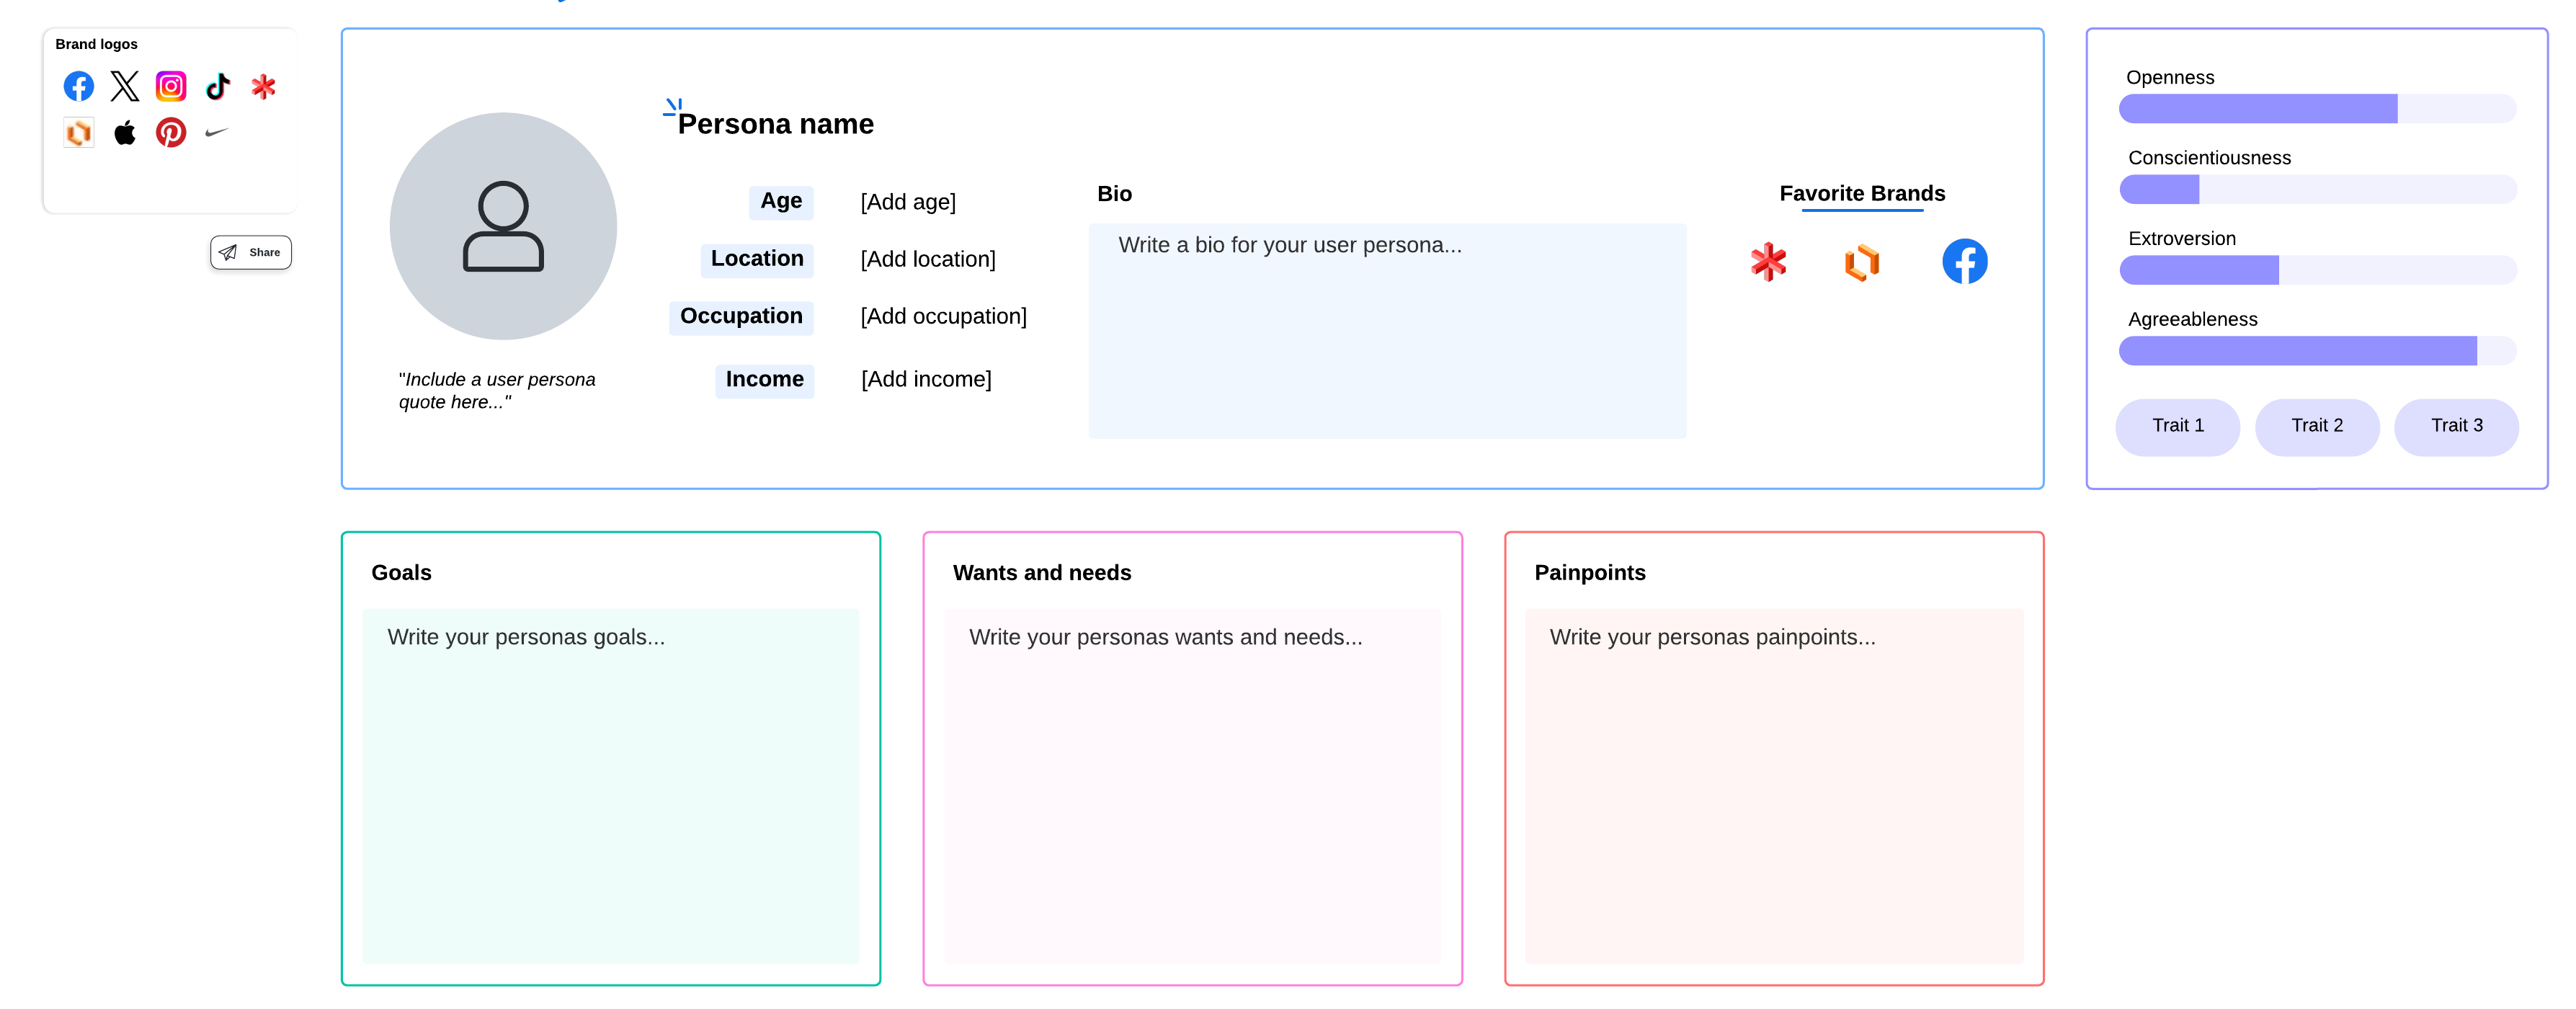The image size is (2576, 1009).
Task: Click the red asterisk logo in Brand logos
Action: (264, 86)
